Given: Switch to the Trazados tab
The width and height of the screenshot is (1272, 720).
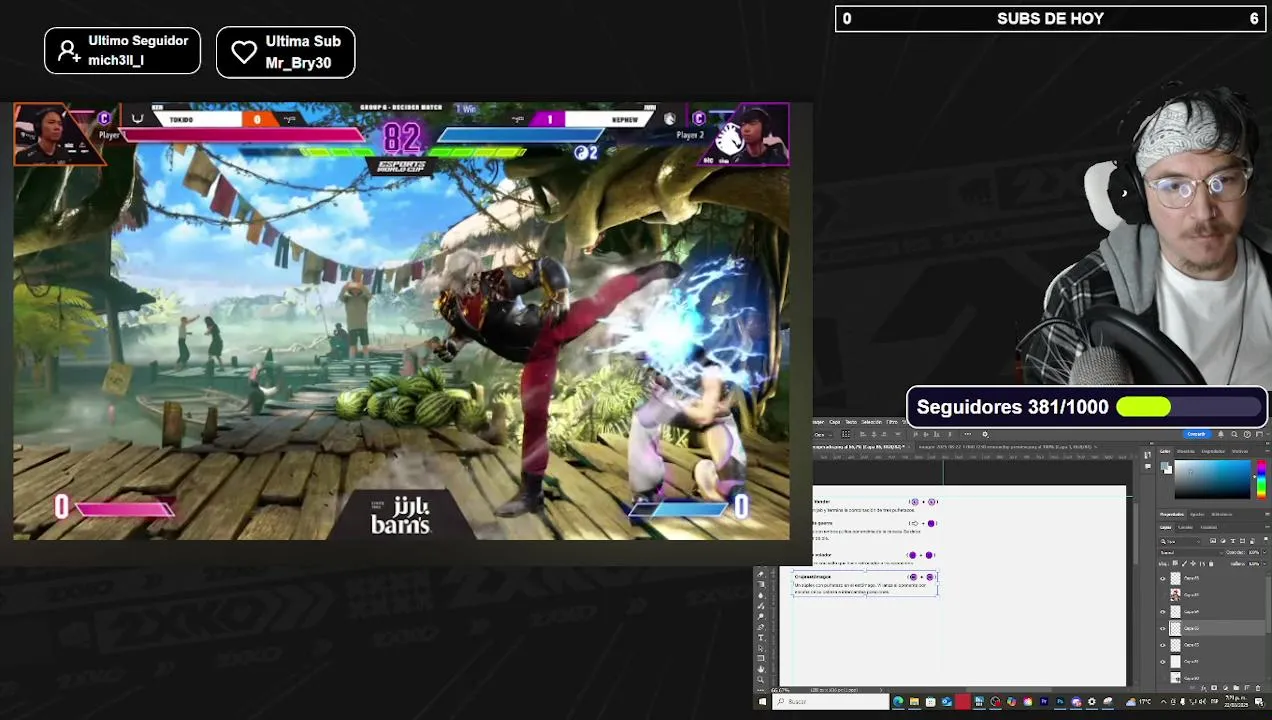Looking at the screenshot, I should (1209, 527).
